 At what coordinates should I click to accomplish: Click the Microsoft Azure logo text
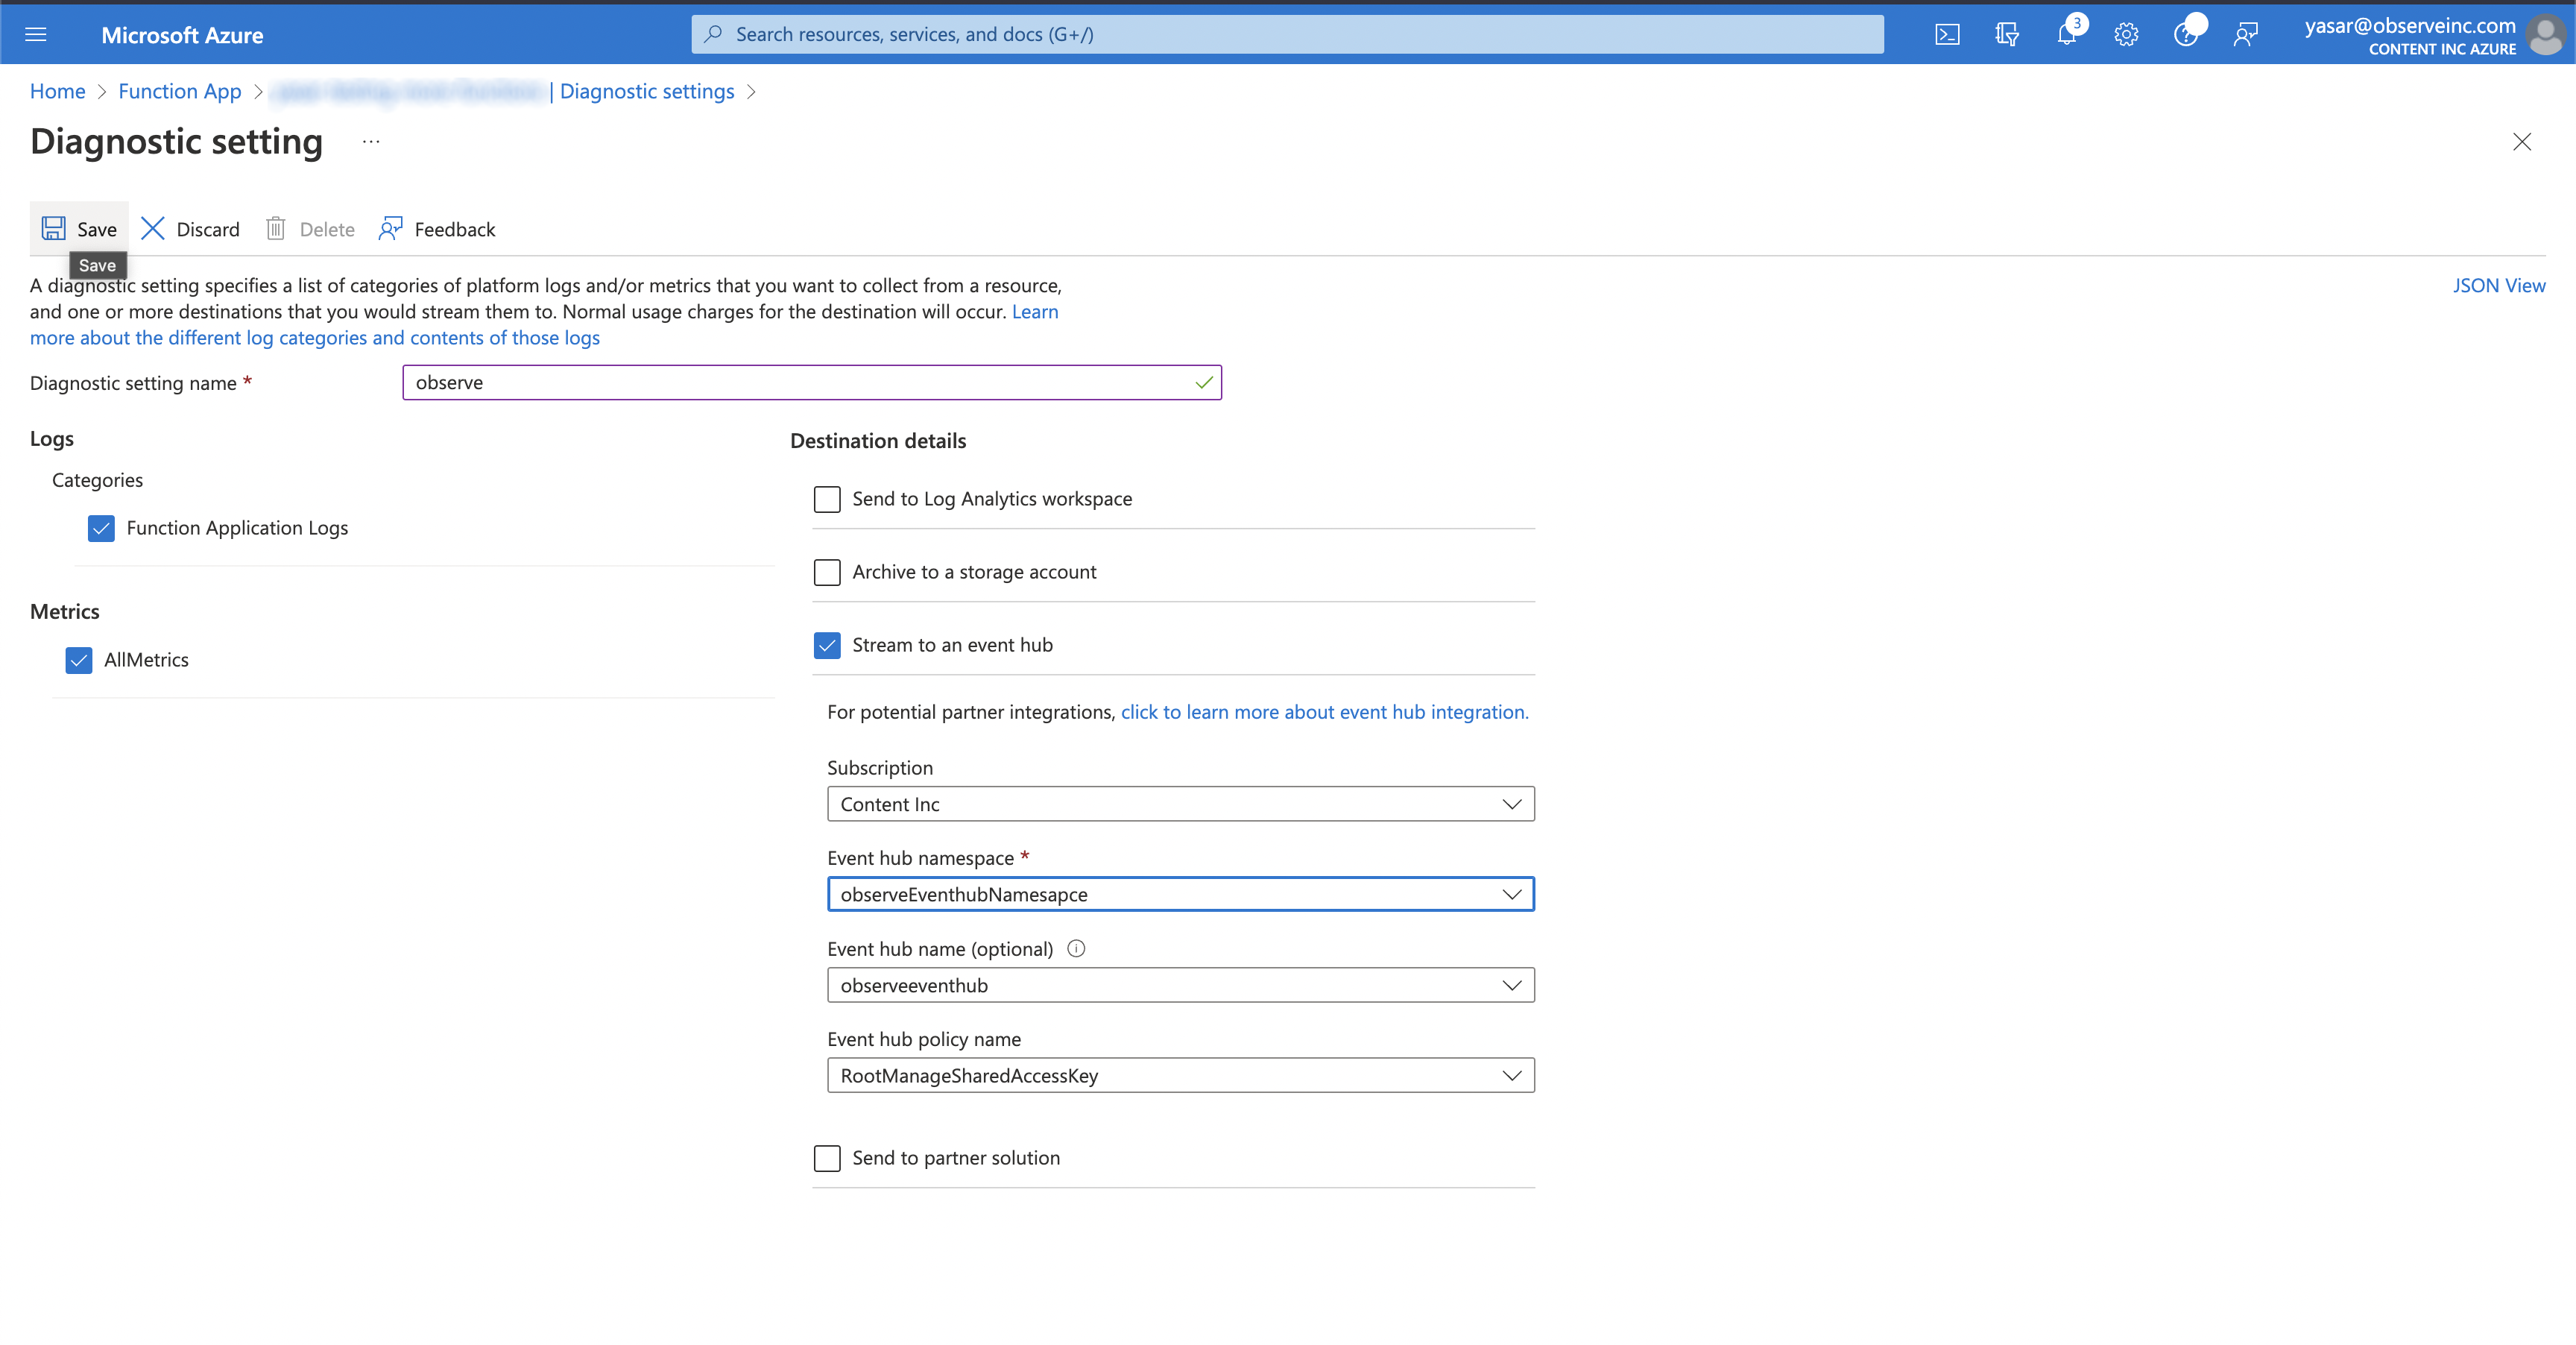point(182,35)
